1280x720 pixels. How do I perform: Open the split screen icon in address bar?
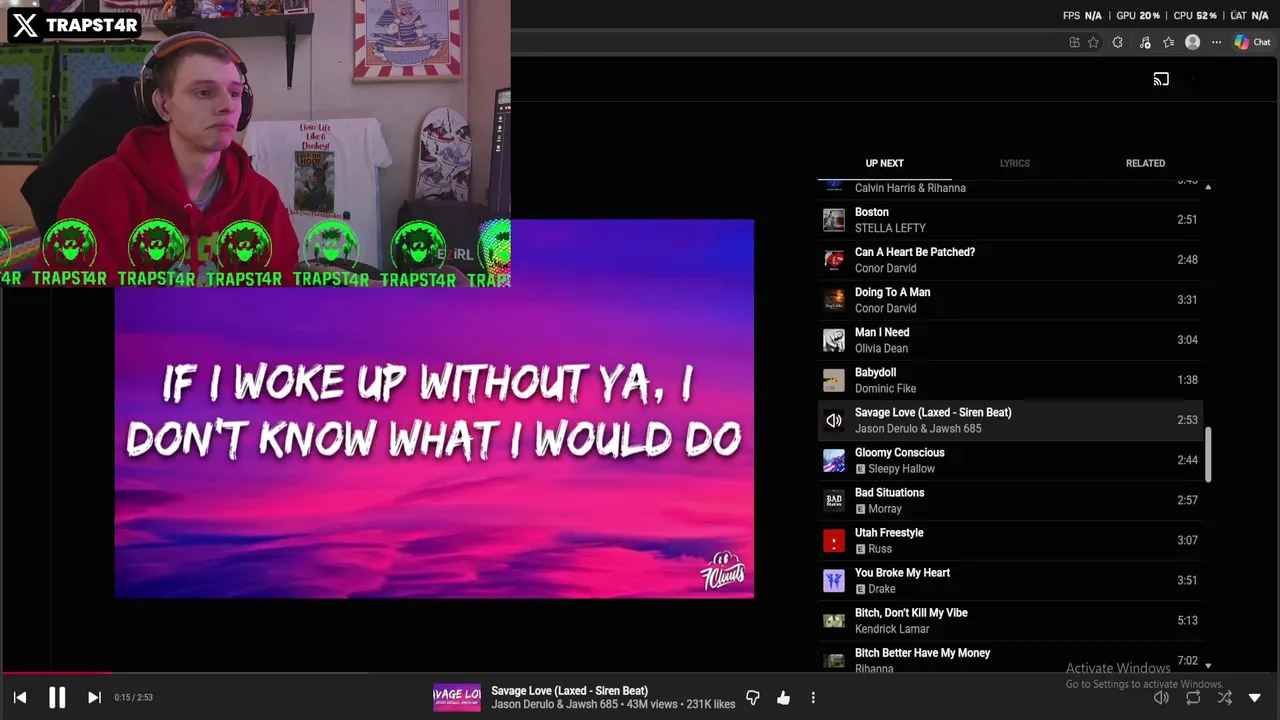coord(1074,42)
